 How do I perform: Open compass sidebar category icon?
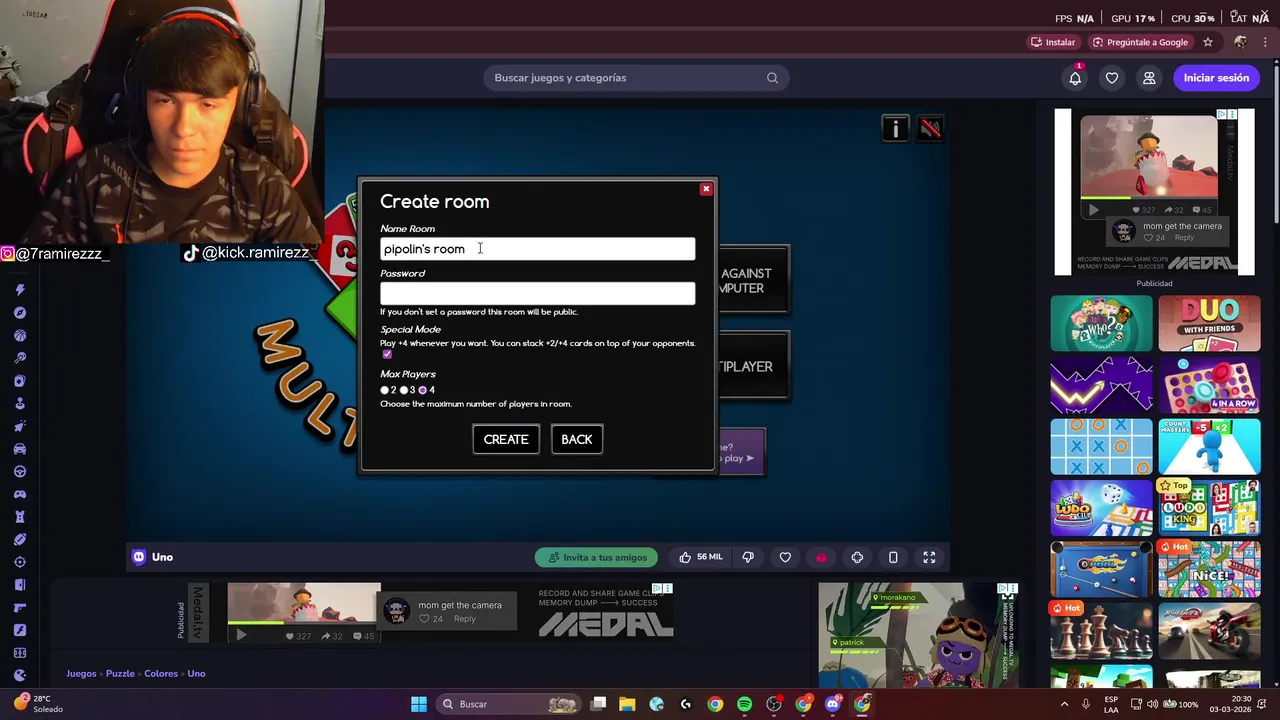19,313
